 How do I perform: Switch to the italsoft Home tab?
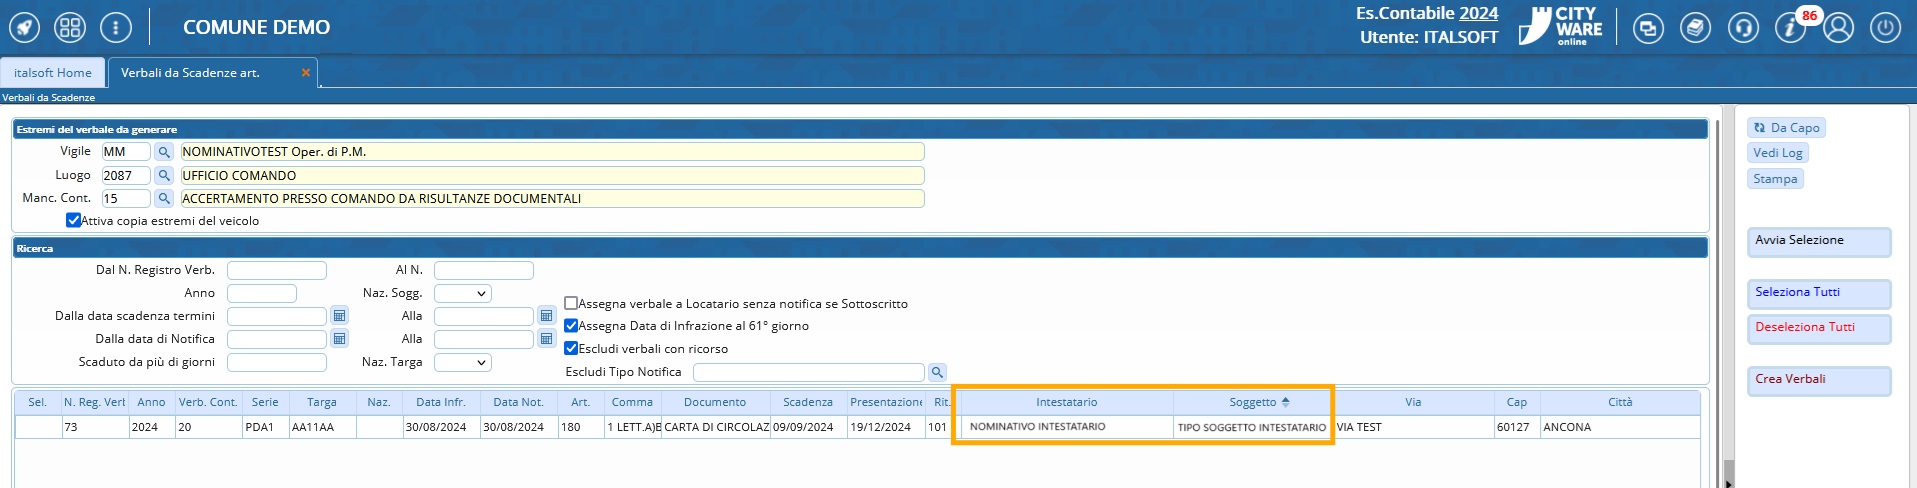(x=53, y=73)
